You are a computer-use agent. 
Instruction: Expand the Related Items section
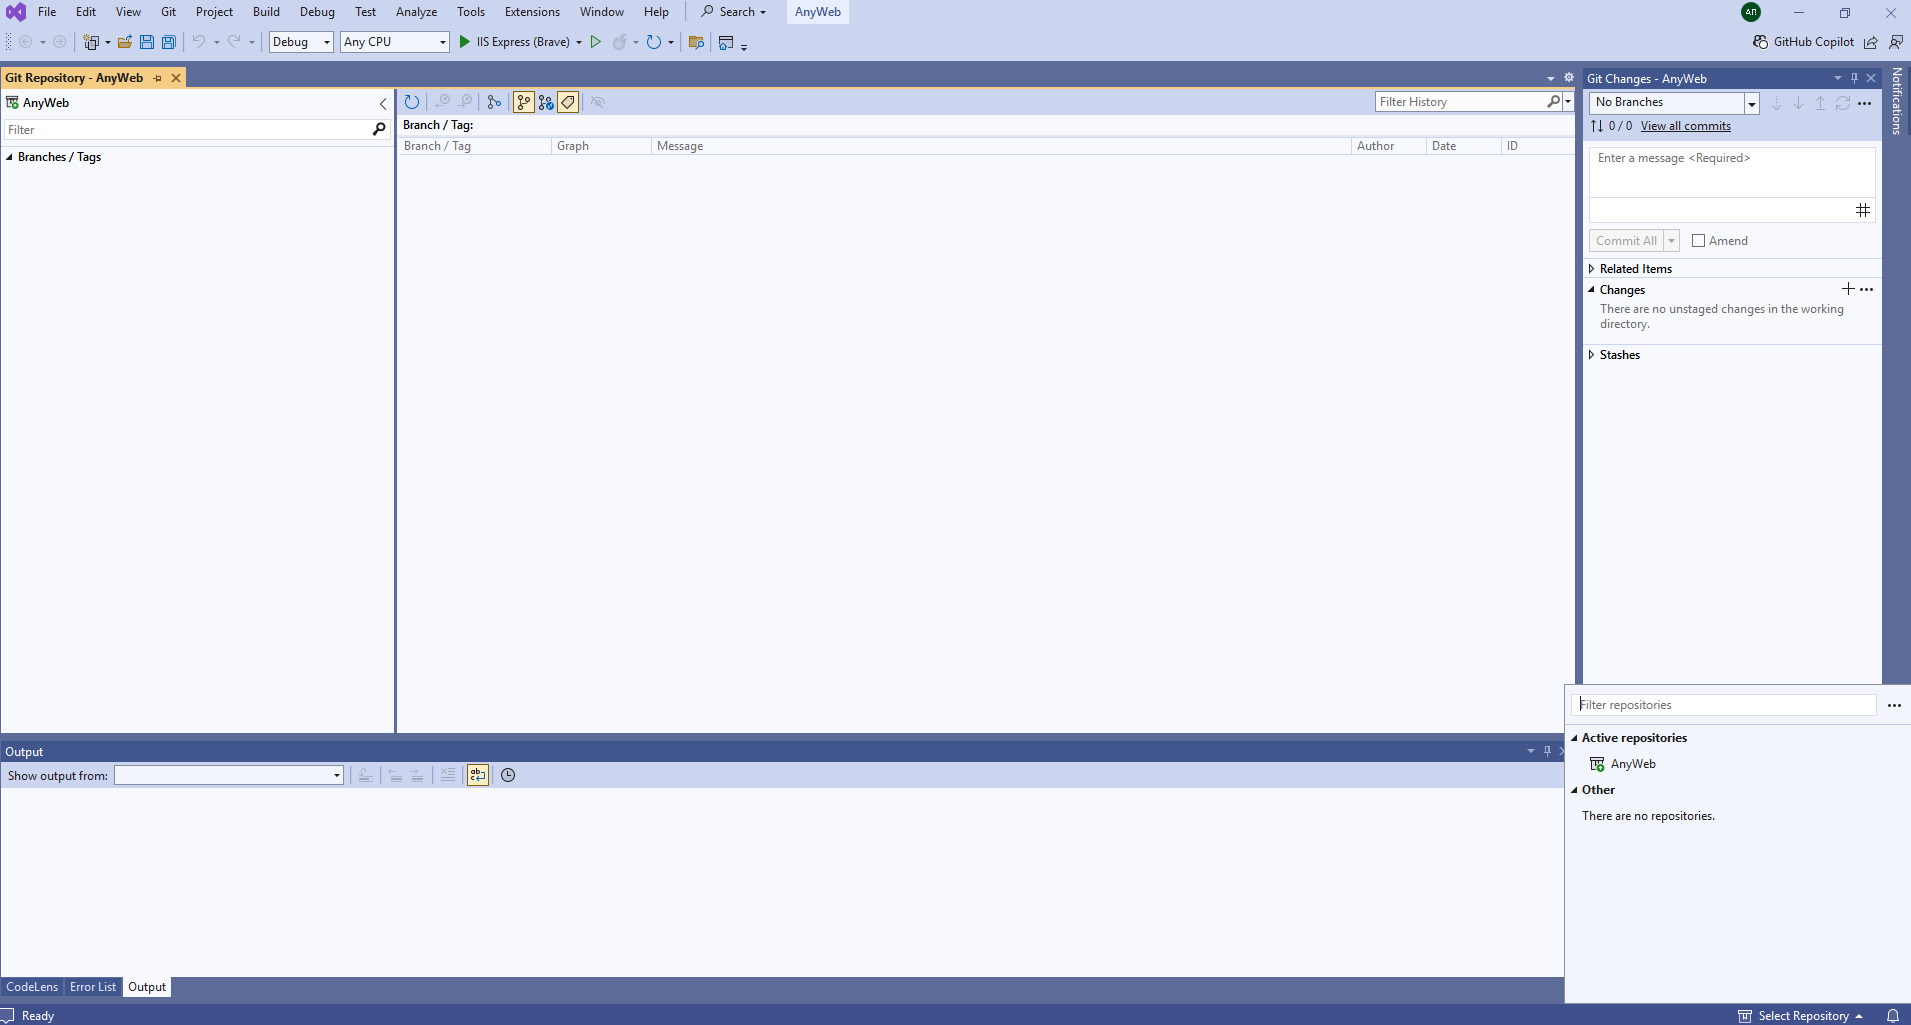[1591, 269]
